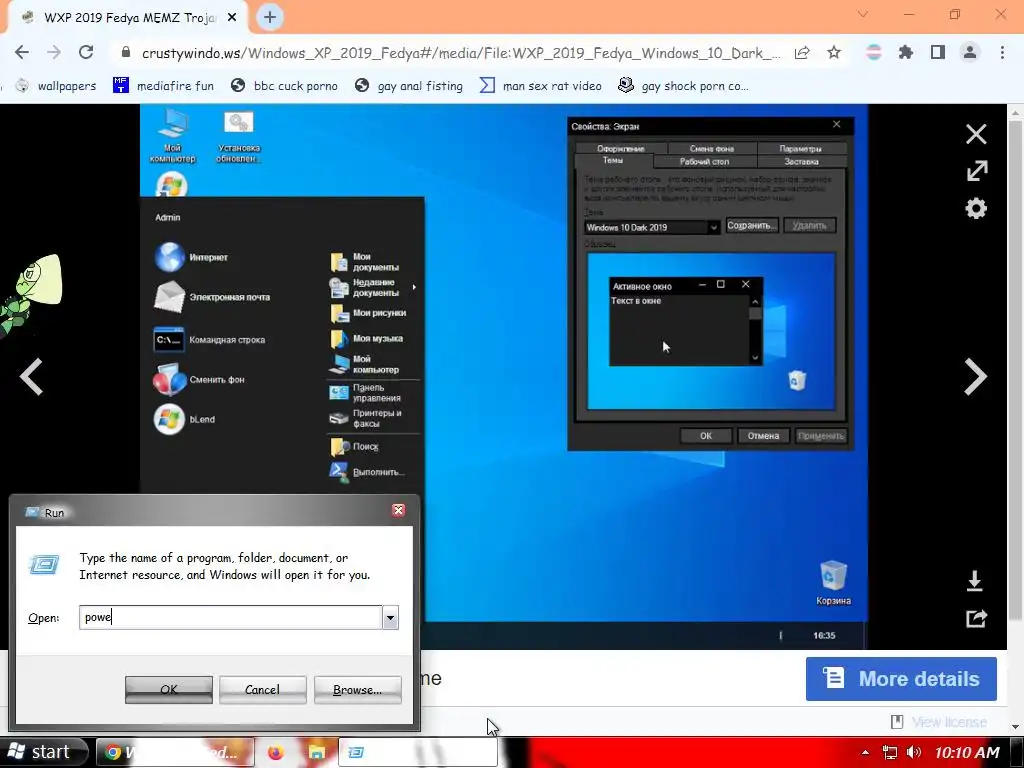Focus the Open text field in Run
Viewport: 1024px width, 768px height.
click(x=230, y=617)
